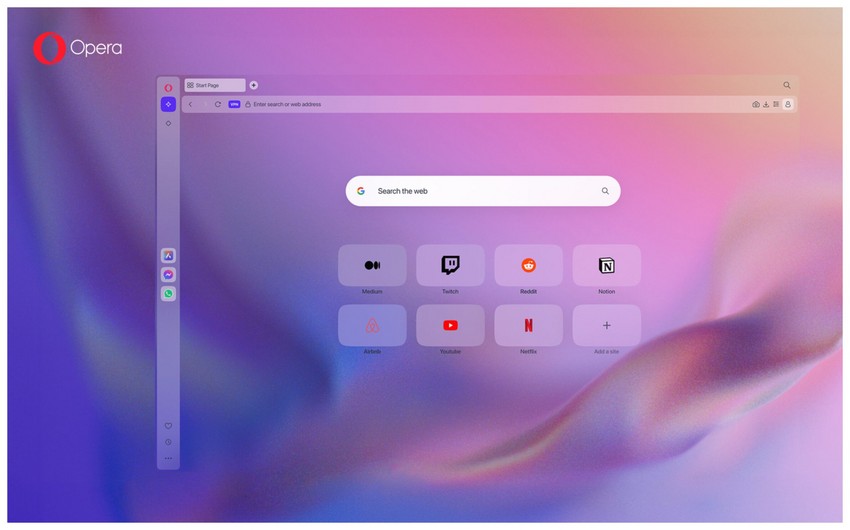Open the Youtube speed dial tile
The height and width of the screenshot is (530, 850).
coord(450,325)
